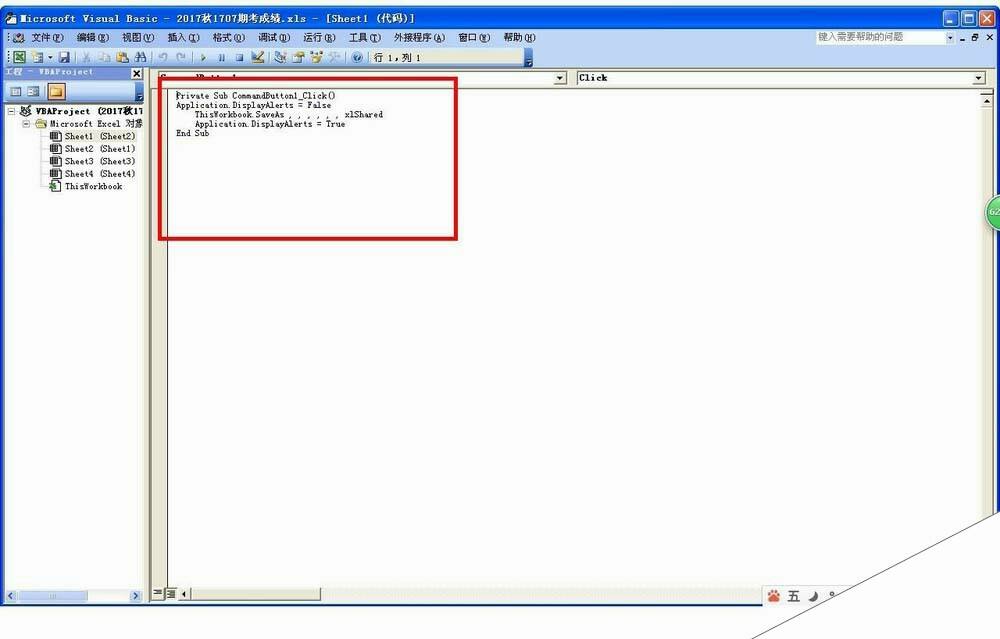Click project panel scroll right arrow
Screen dimensions: 1000x639
(x=135, y=596)
